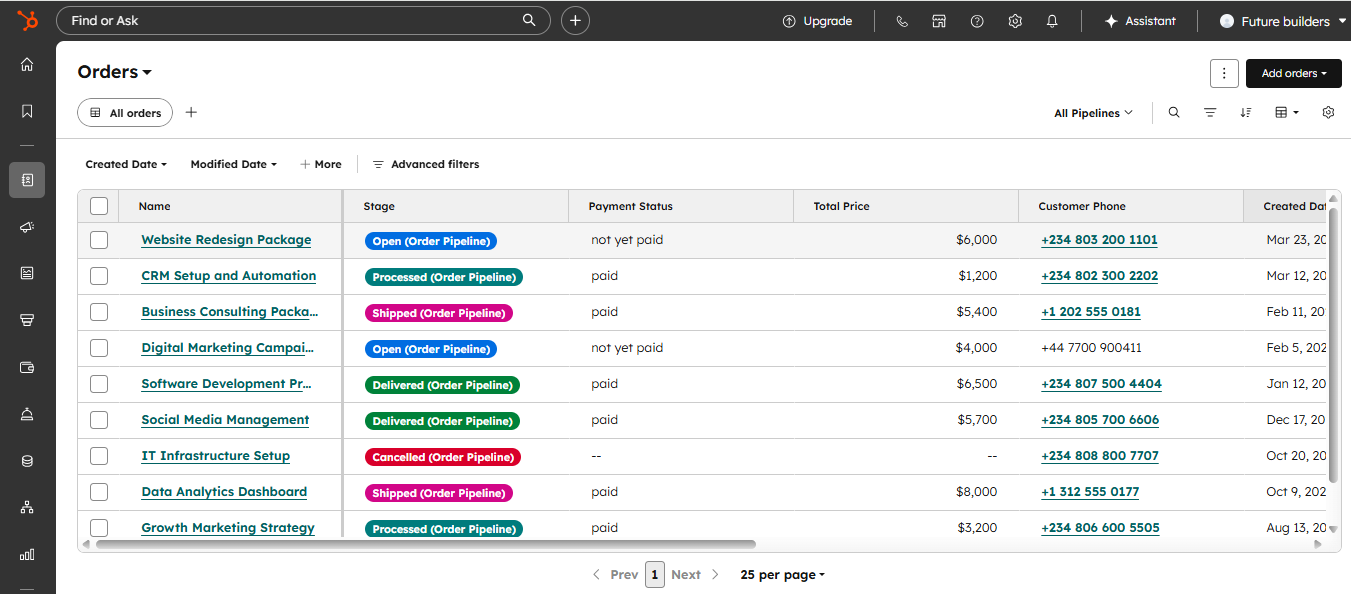The image size is (1351, 594).
Task: Open the Service bell icon in sidebar
Action: click(27, 414)
